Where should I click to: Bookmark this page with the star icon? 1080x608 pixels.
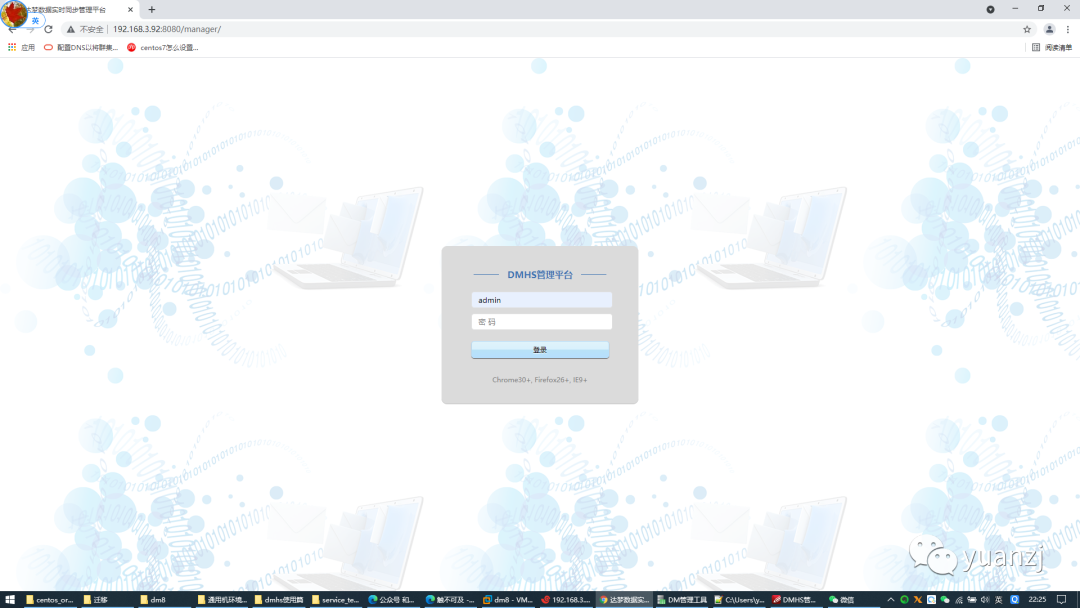1027,29
